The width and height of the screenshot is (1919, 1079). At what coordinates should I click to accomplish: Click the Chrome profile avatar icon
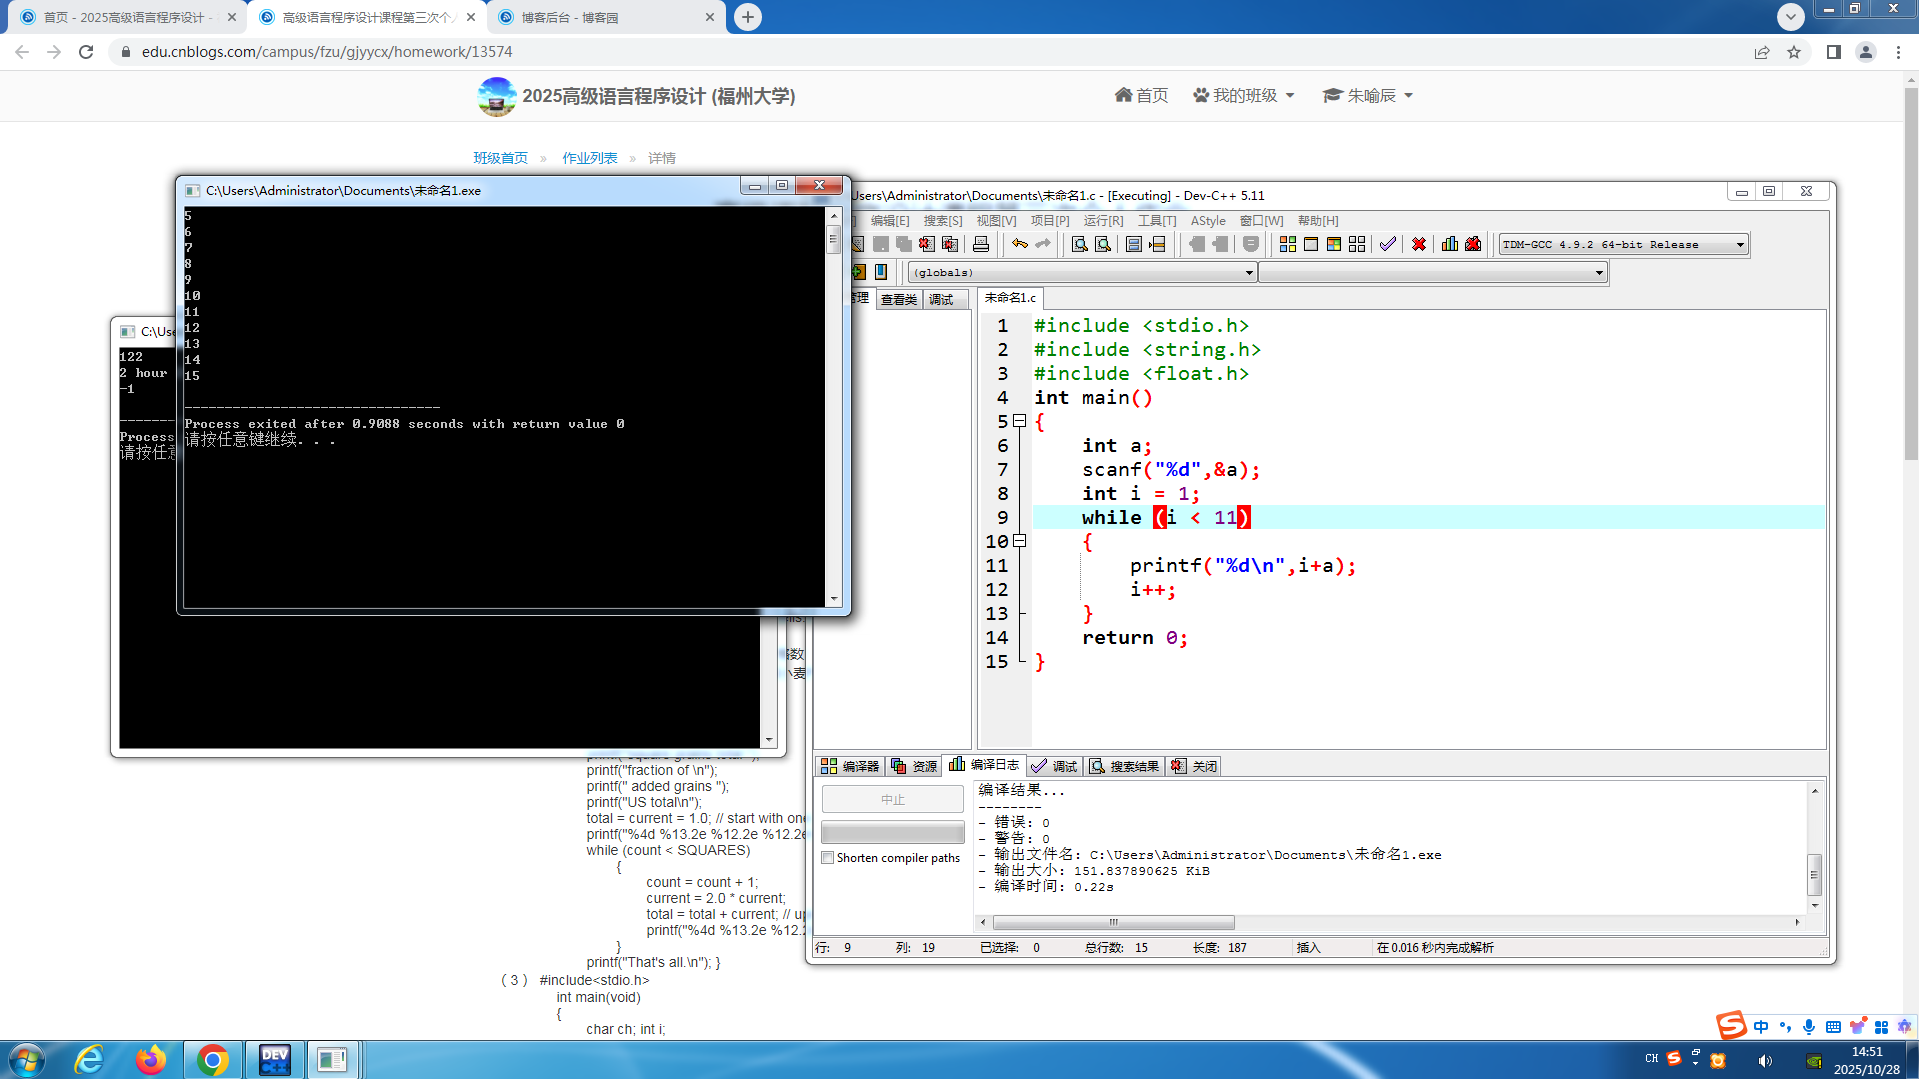(x=1866, y=52)
